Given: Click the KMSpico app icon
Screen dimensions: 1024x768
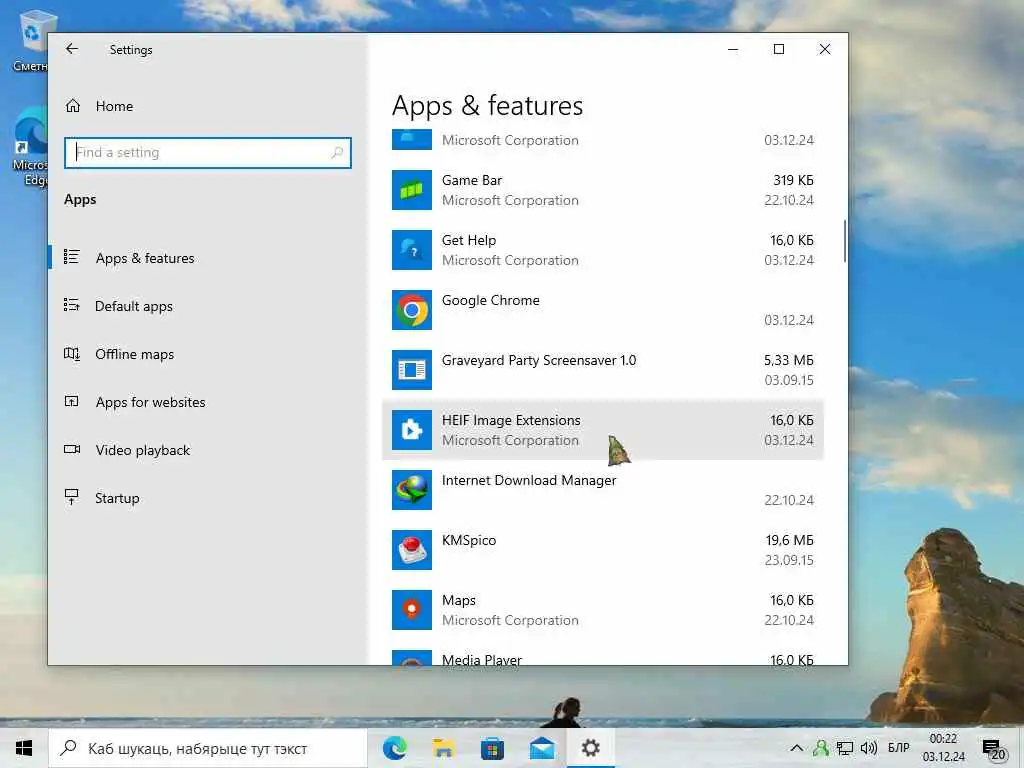Looking at the screenshot, I should 411,551.
